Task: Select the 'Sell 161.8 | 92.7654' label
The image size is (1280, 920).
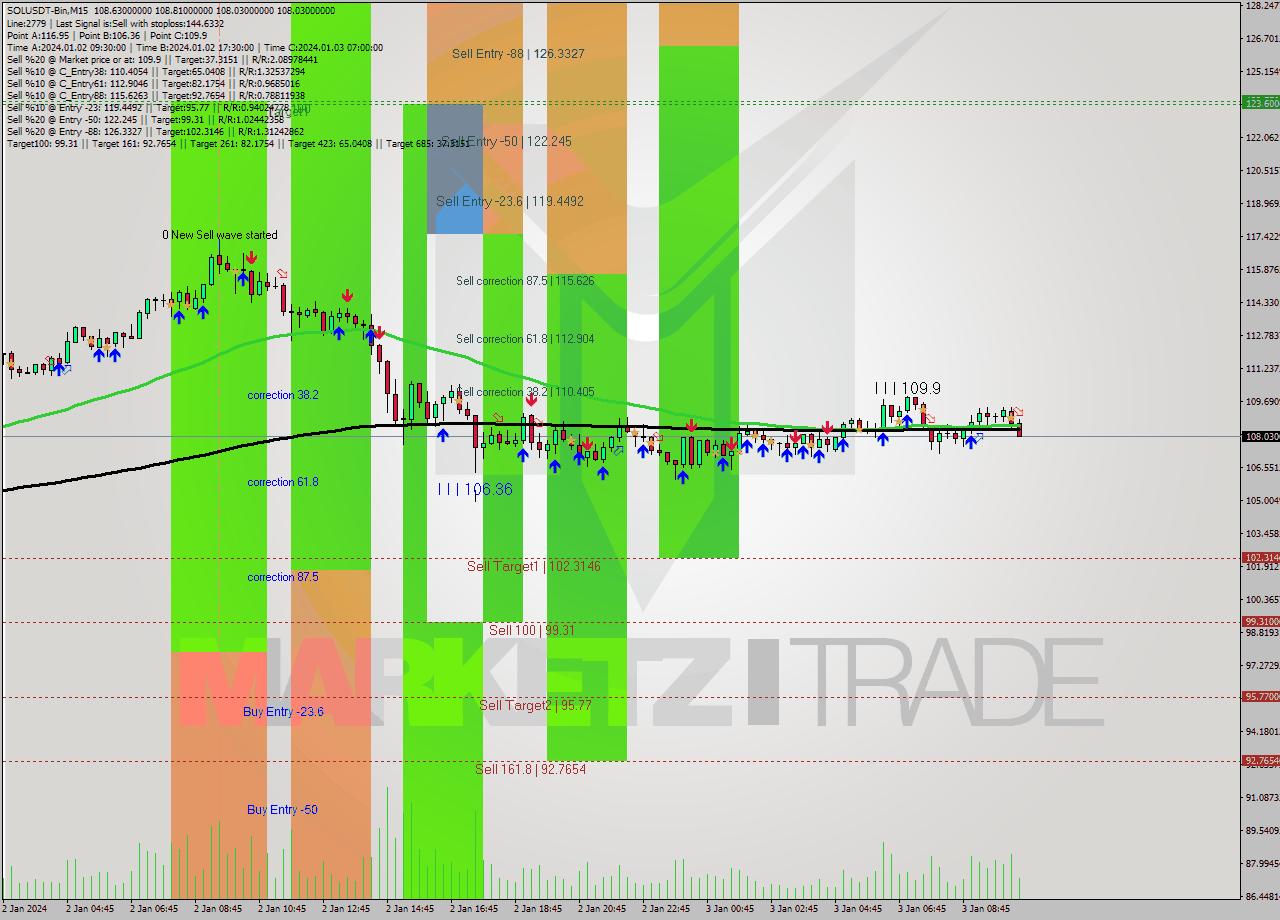Action: 530,769
